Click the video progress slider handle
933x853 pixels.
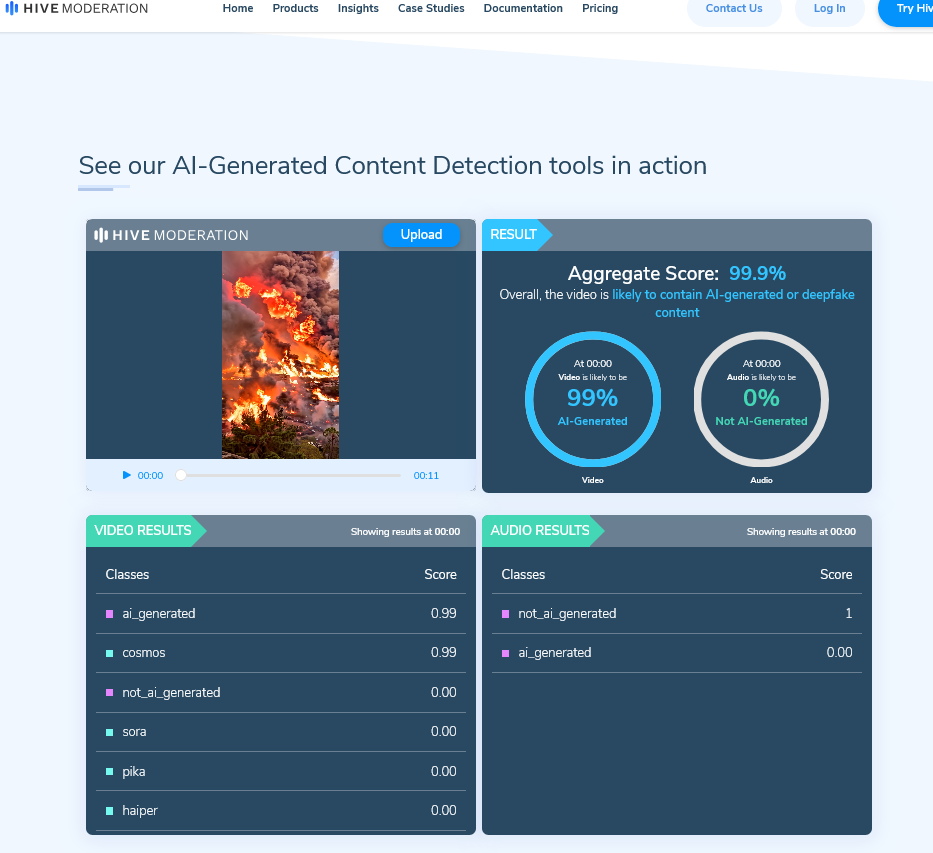[x=181, y=475]
